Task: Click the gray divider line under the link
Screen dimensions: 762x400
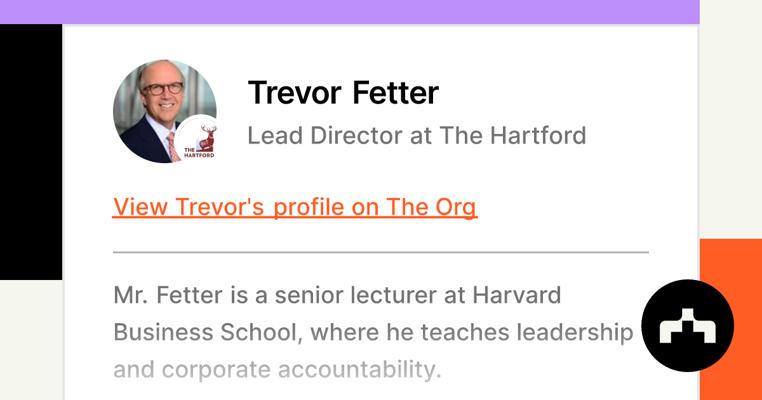Action: (x=380, y=252)
